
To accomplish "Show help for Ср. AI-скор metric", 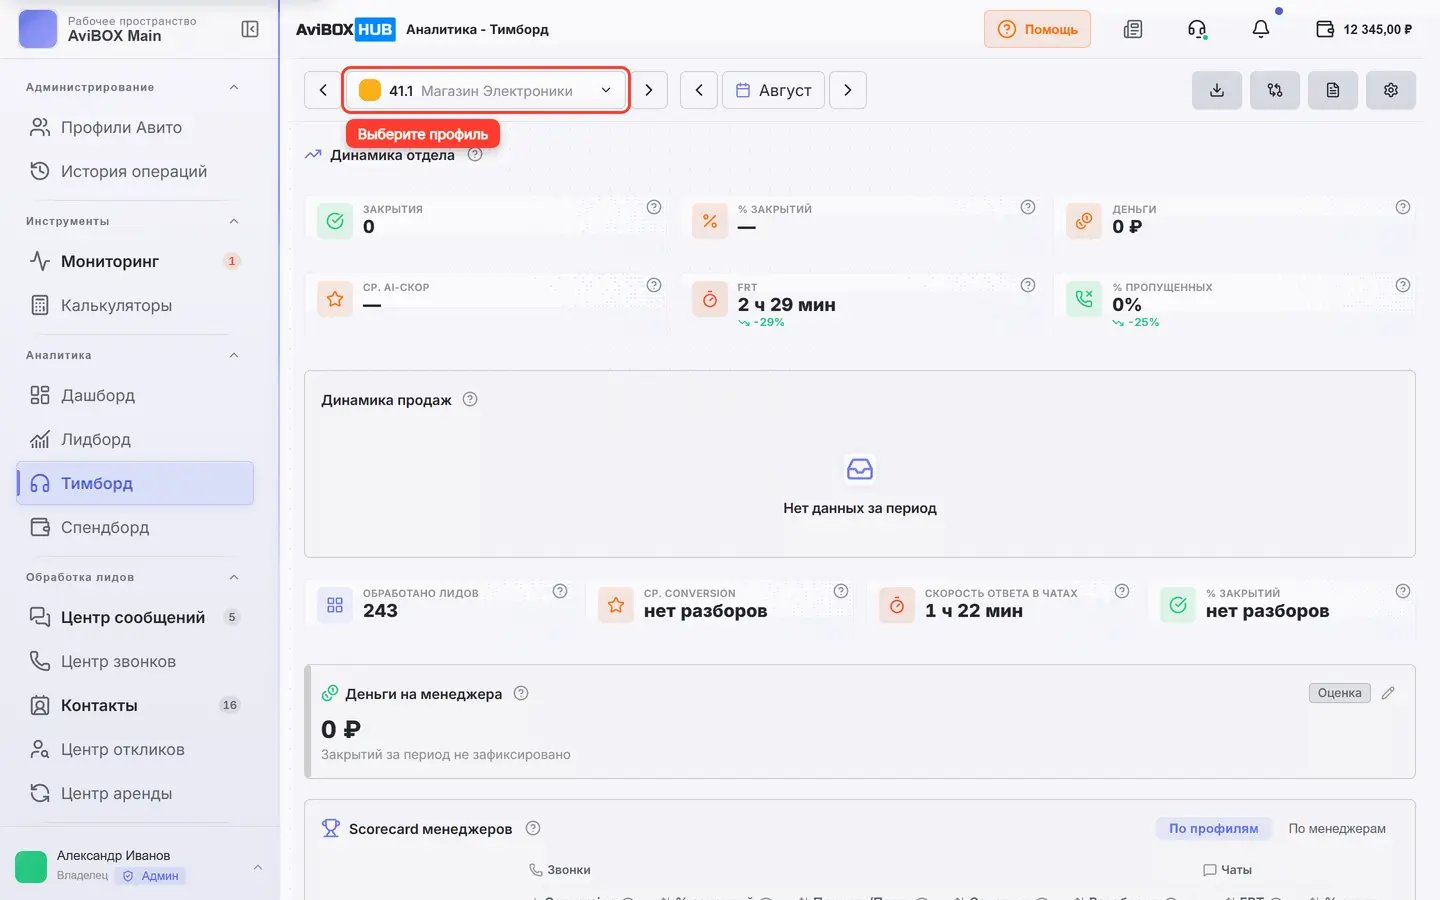I will coord(654,285).
